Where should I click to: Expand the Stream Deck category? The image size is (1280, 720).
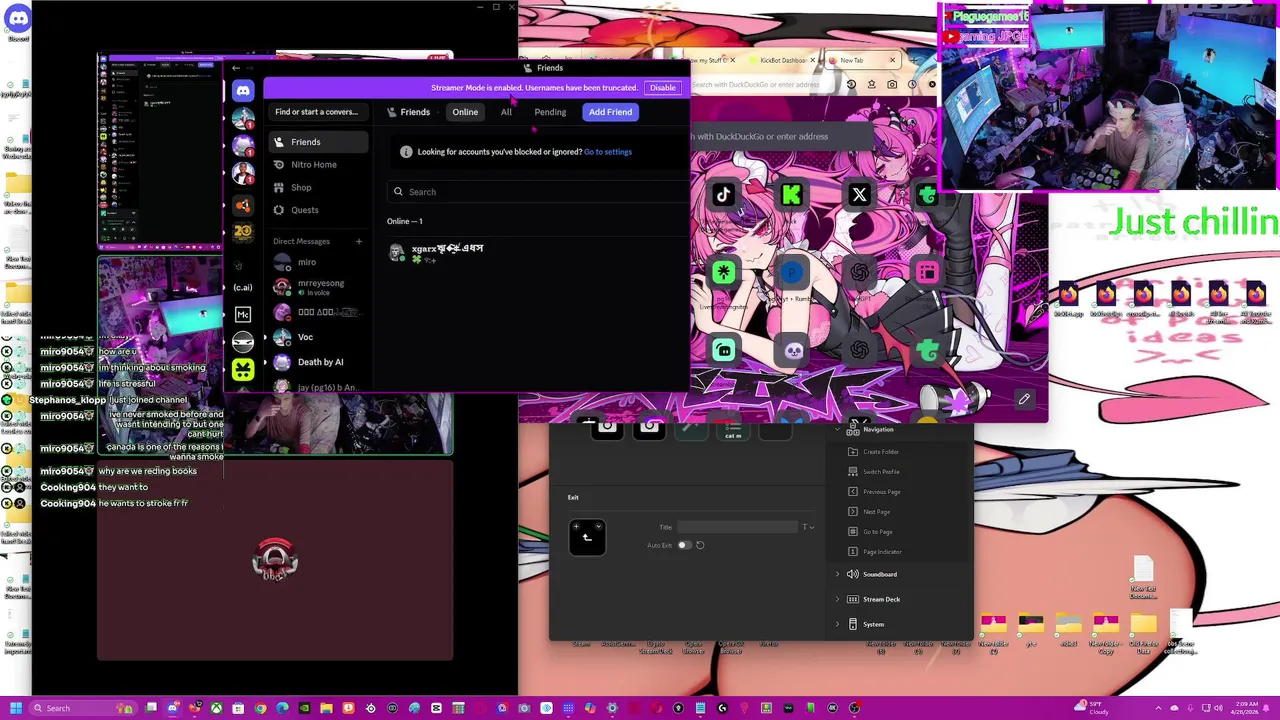(x=838, y=599)
